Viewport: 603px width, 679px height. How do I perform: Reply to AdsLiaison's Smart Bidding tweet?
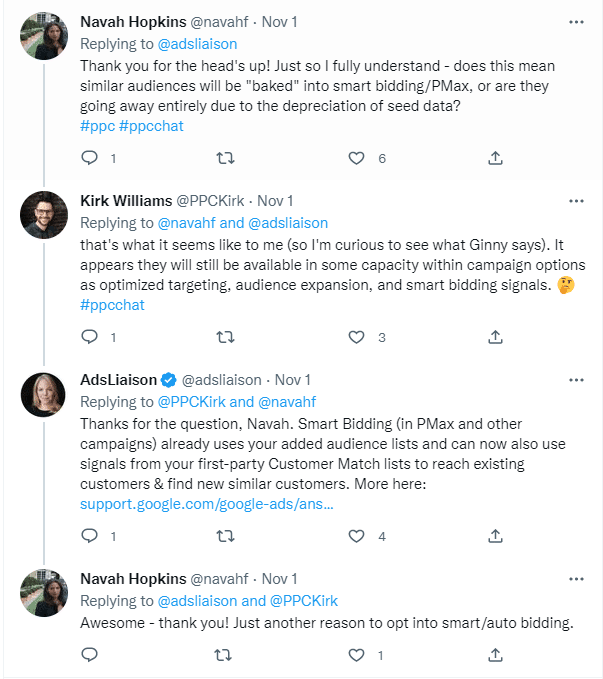[x=89, y=536]
